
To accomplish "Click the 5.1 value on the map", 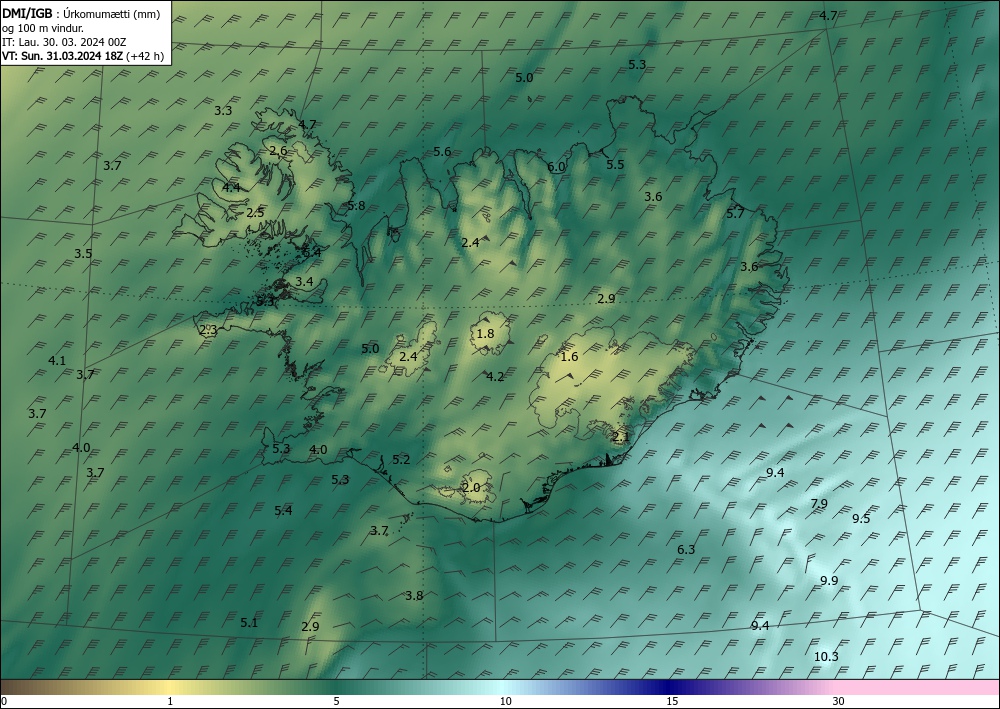I will (x=249, y=622).
